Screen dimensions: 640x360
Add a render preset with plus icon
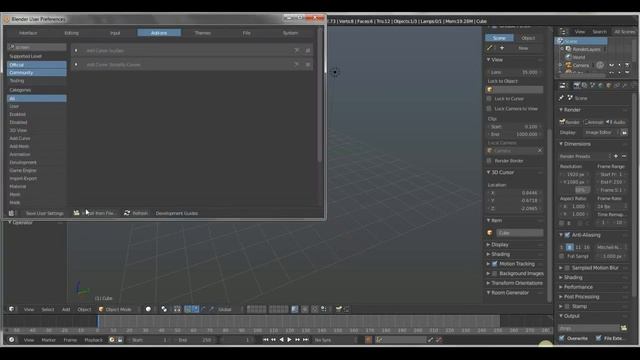point(616,156)
